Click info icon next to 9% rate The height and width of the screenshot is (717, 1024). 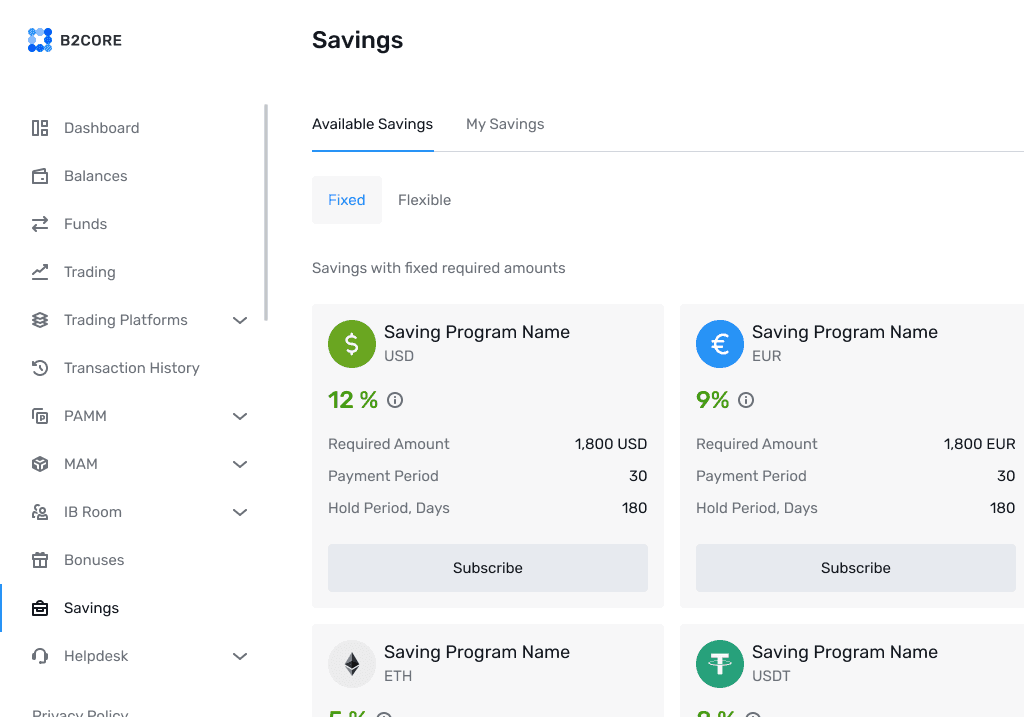coord(746,400)
